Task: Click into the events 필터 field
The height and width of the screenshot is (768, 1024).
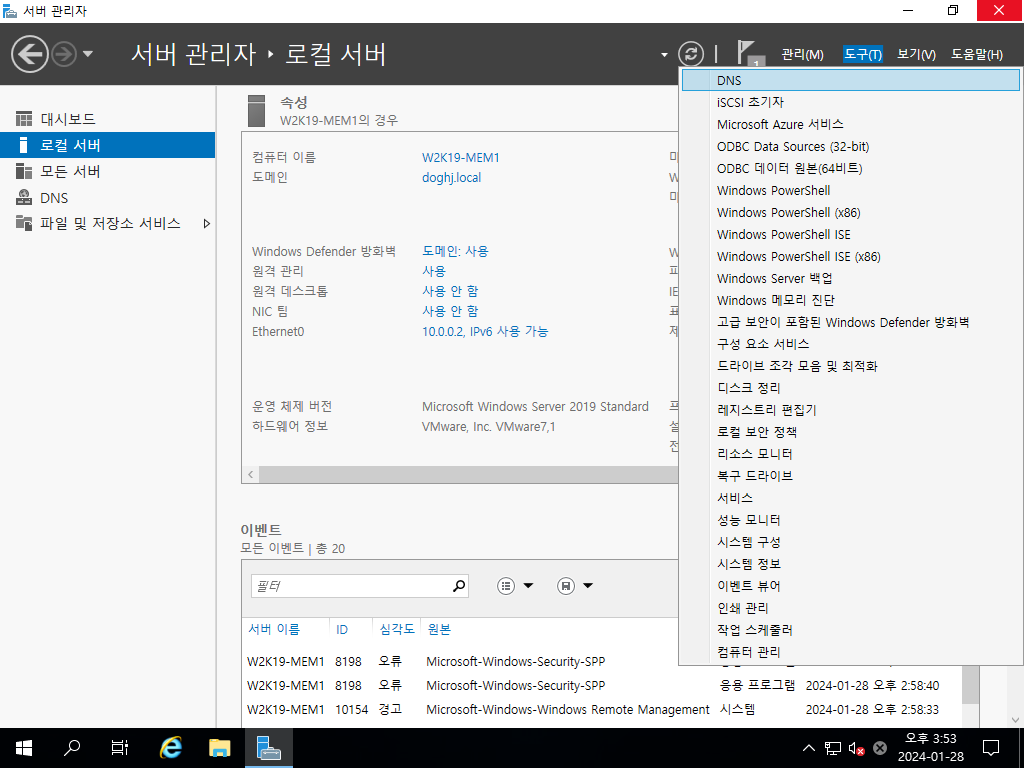Action: coord(351,586)
